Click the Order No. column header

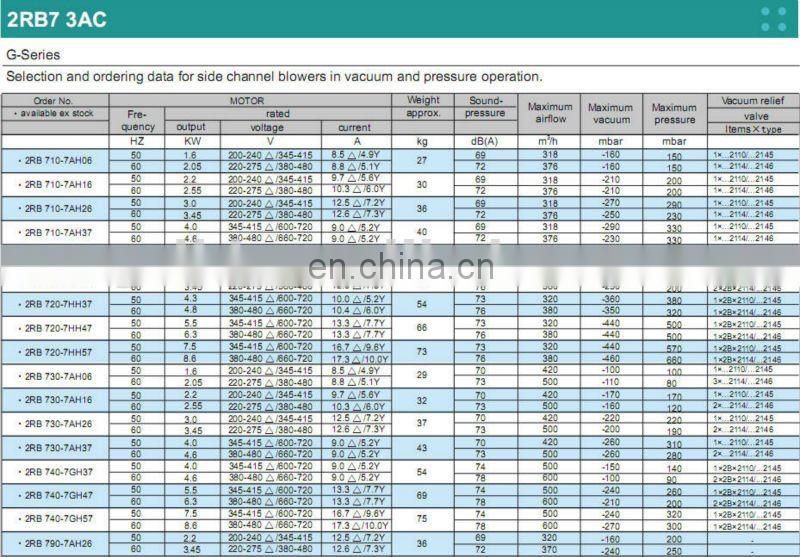tap(54, 101)
